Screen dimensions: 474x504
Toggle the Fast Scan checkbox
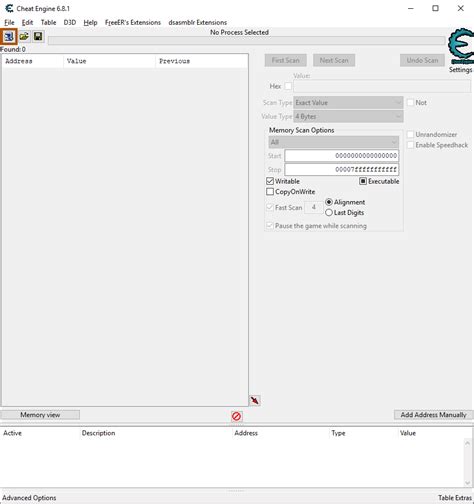coord(270,207)
